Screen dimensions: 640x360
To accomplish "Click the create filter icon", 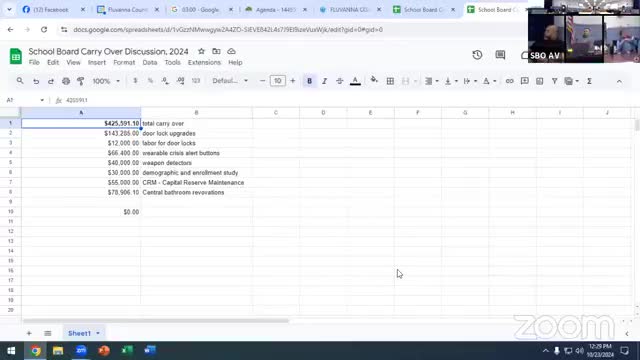I will pyautogui.click(x=554, y=81).
